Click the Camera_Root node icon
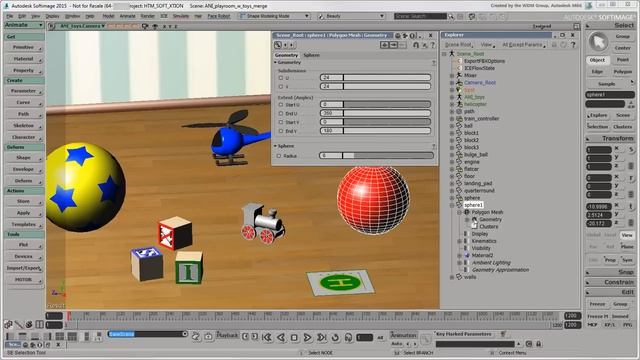 pos(459,82)
